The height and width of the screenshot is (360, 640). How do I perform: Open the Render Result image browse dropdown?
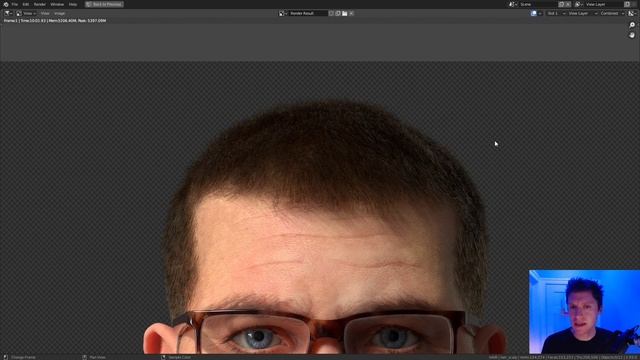tap(283, 13)
